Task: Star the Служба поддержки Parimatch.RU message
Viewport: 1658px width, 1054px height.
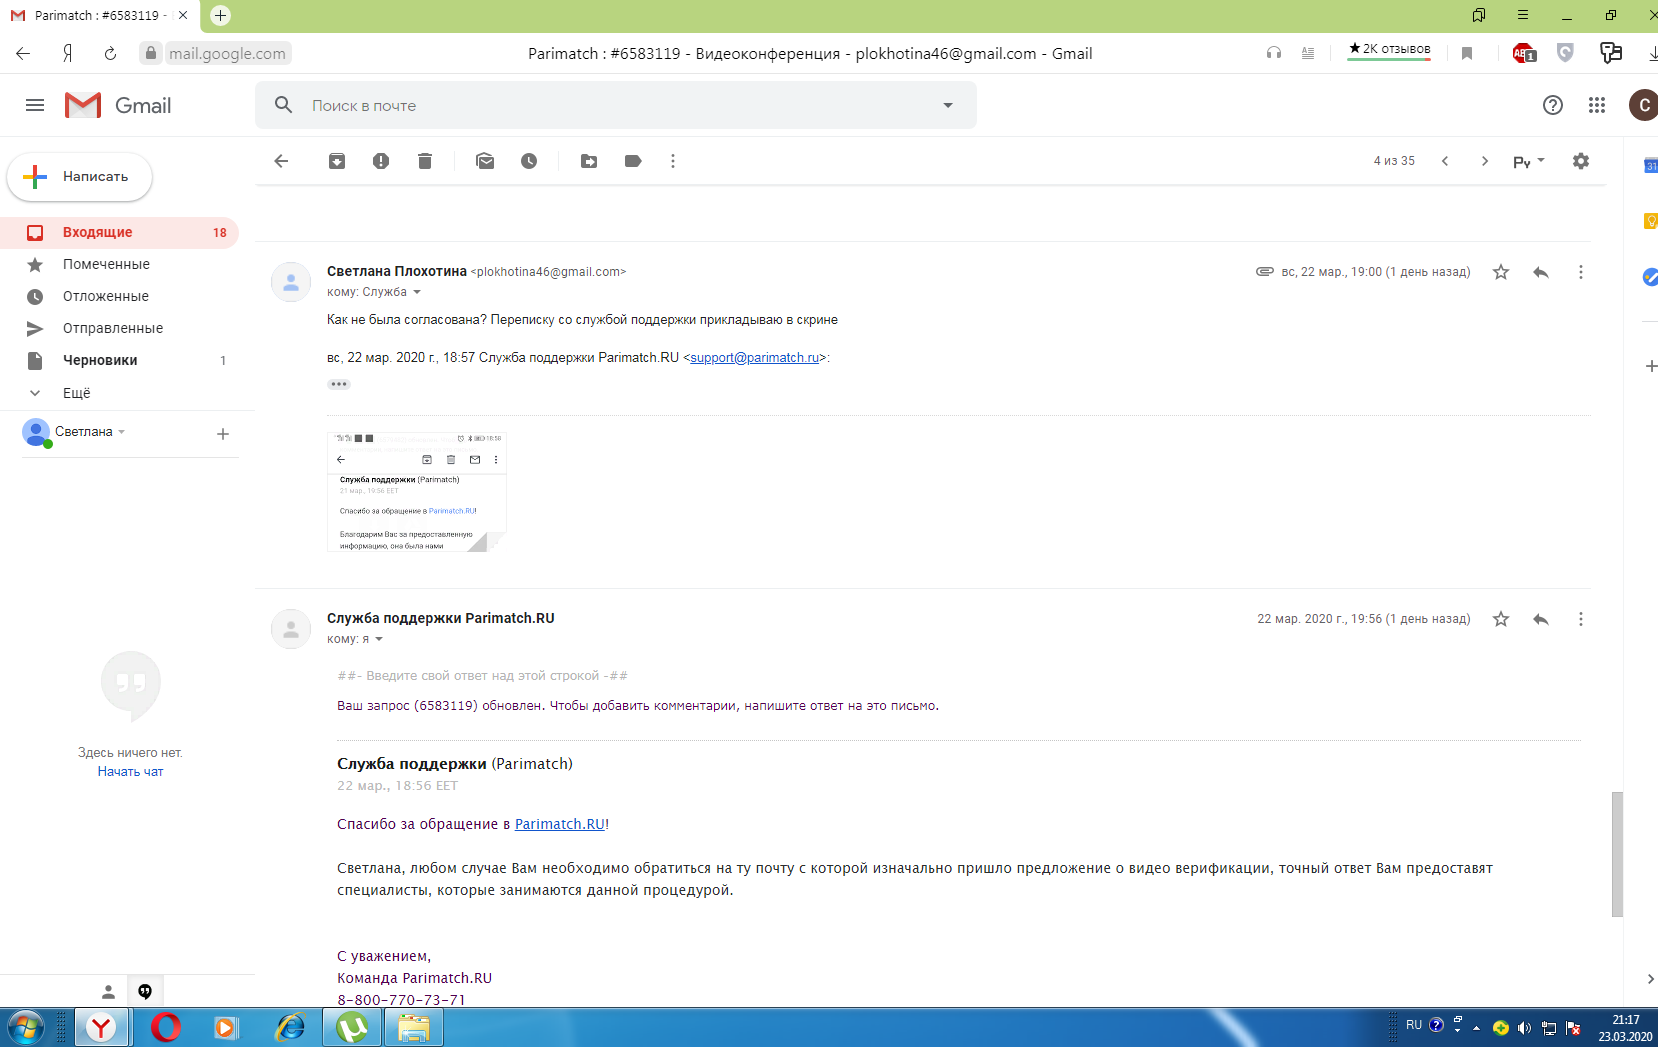Action: (1501, 619)
